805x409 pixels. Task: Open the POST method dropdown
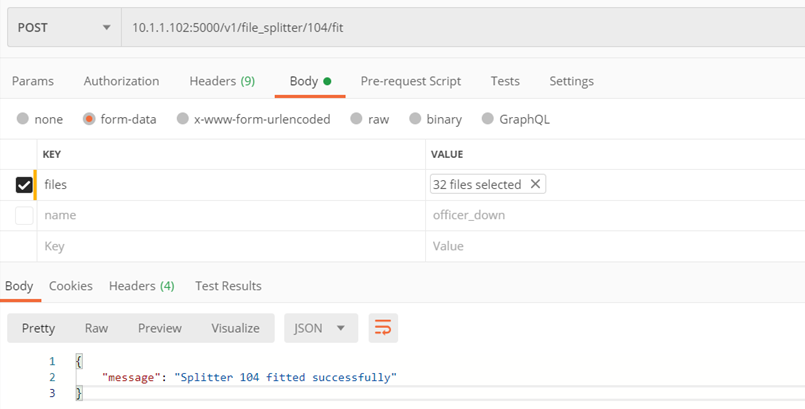(x=64, y=27)
